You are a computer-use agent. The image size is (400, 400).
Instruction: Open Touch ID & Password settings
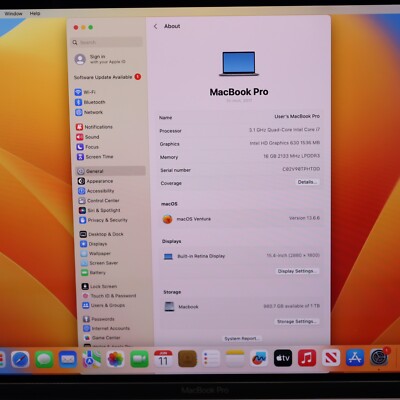click(x=109, y=296)
